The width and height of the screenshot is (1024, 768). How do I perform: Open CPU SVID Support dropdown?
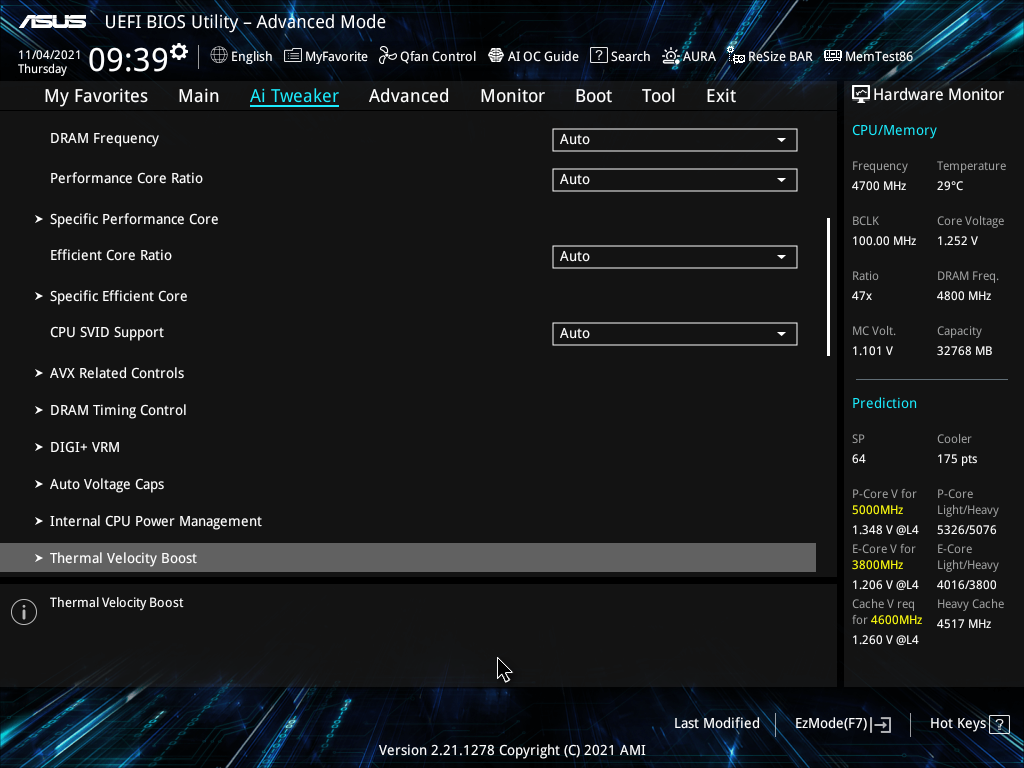pyautogui.click(x=675, y=334)
